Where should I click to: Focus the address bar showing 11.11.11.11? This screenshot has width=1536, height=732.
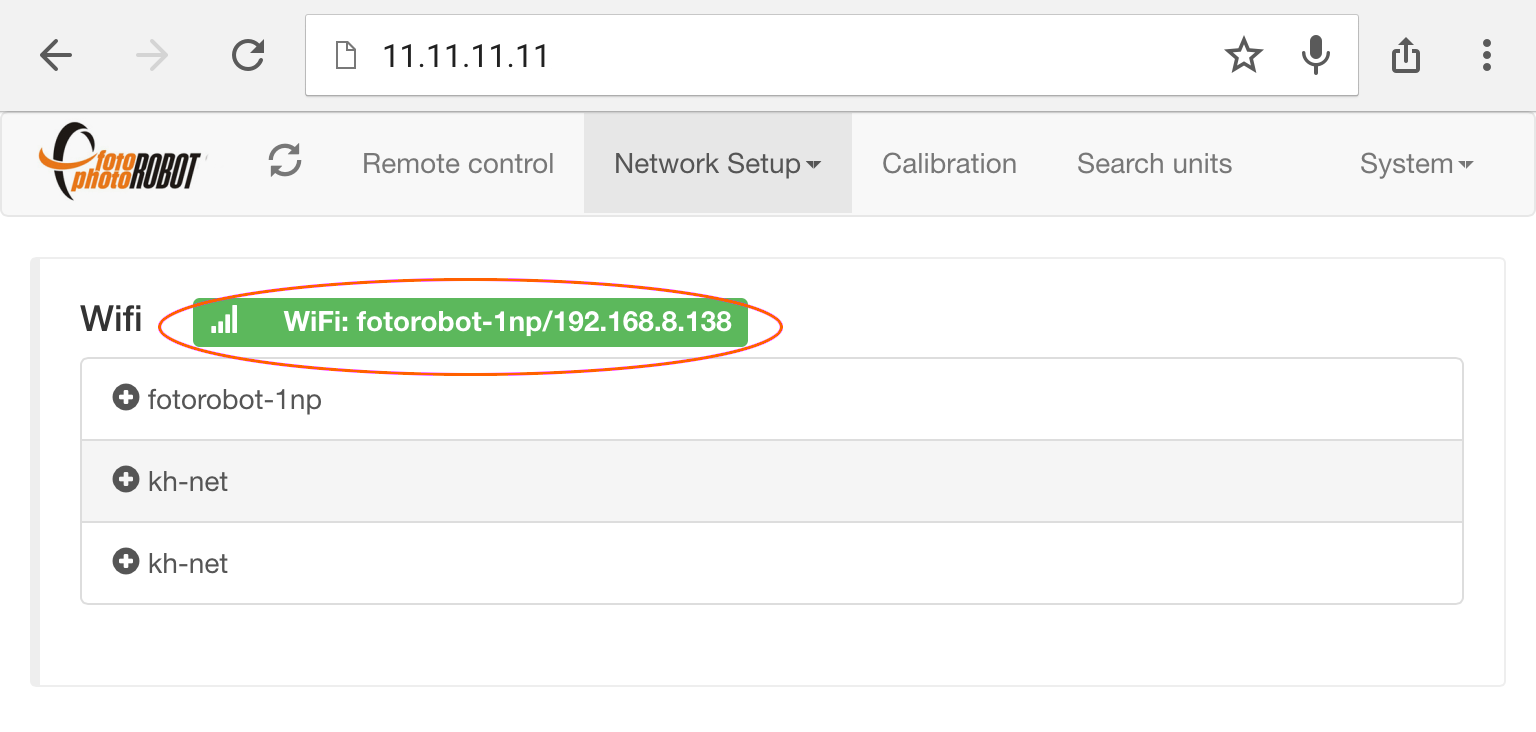(780, 55)
